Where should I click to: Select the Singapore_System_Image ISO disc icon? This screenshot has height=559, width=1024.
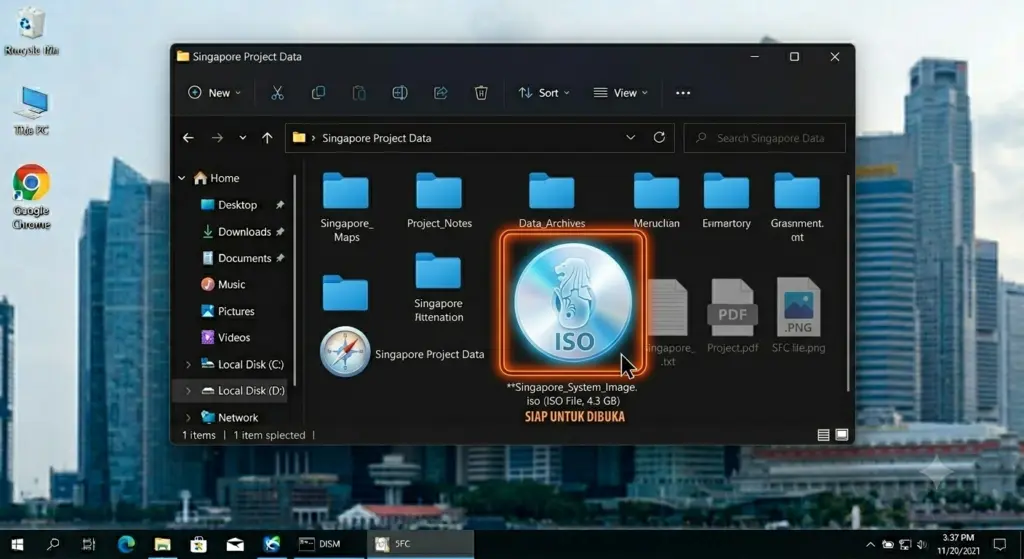coord(573,303)
